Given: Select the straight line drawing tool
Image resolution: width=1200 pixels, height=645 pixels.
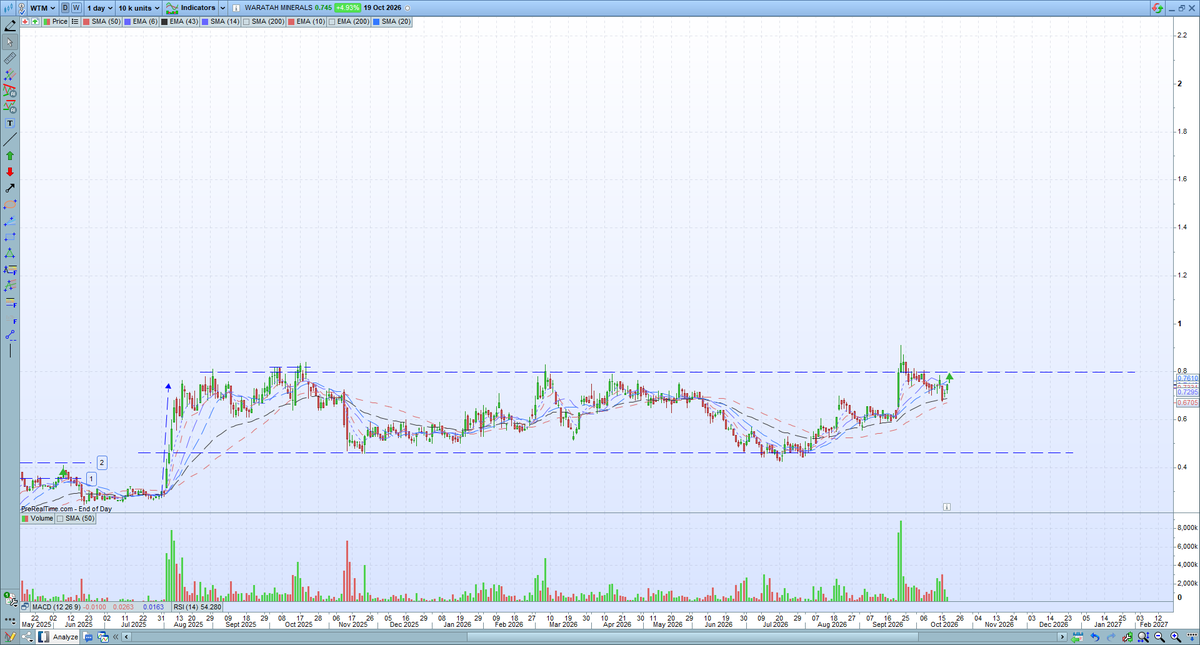Looking at the screenshot, I should tap(10, 139).
